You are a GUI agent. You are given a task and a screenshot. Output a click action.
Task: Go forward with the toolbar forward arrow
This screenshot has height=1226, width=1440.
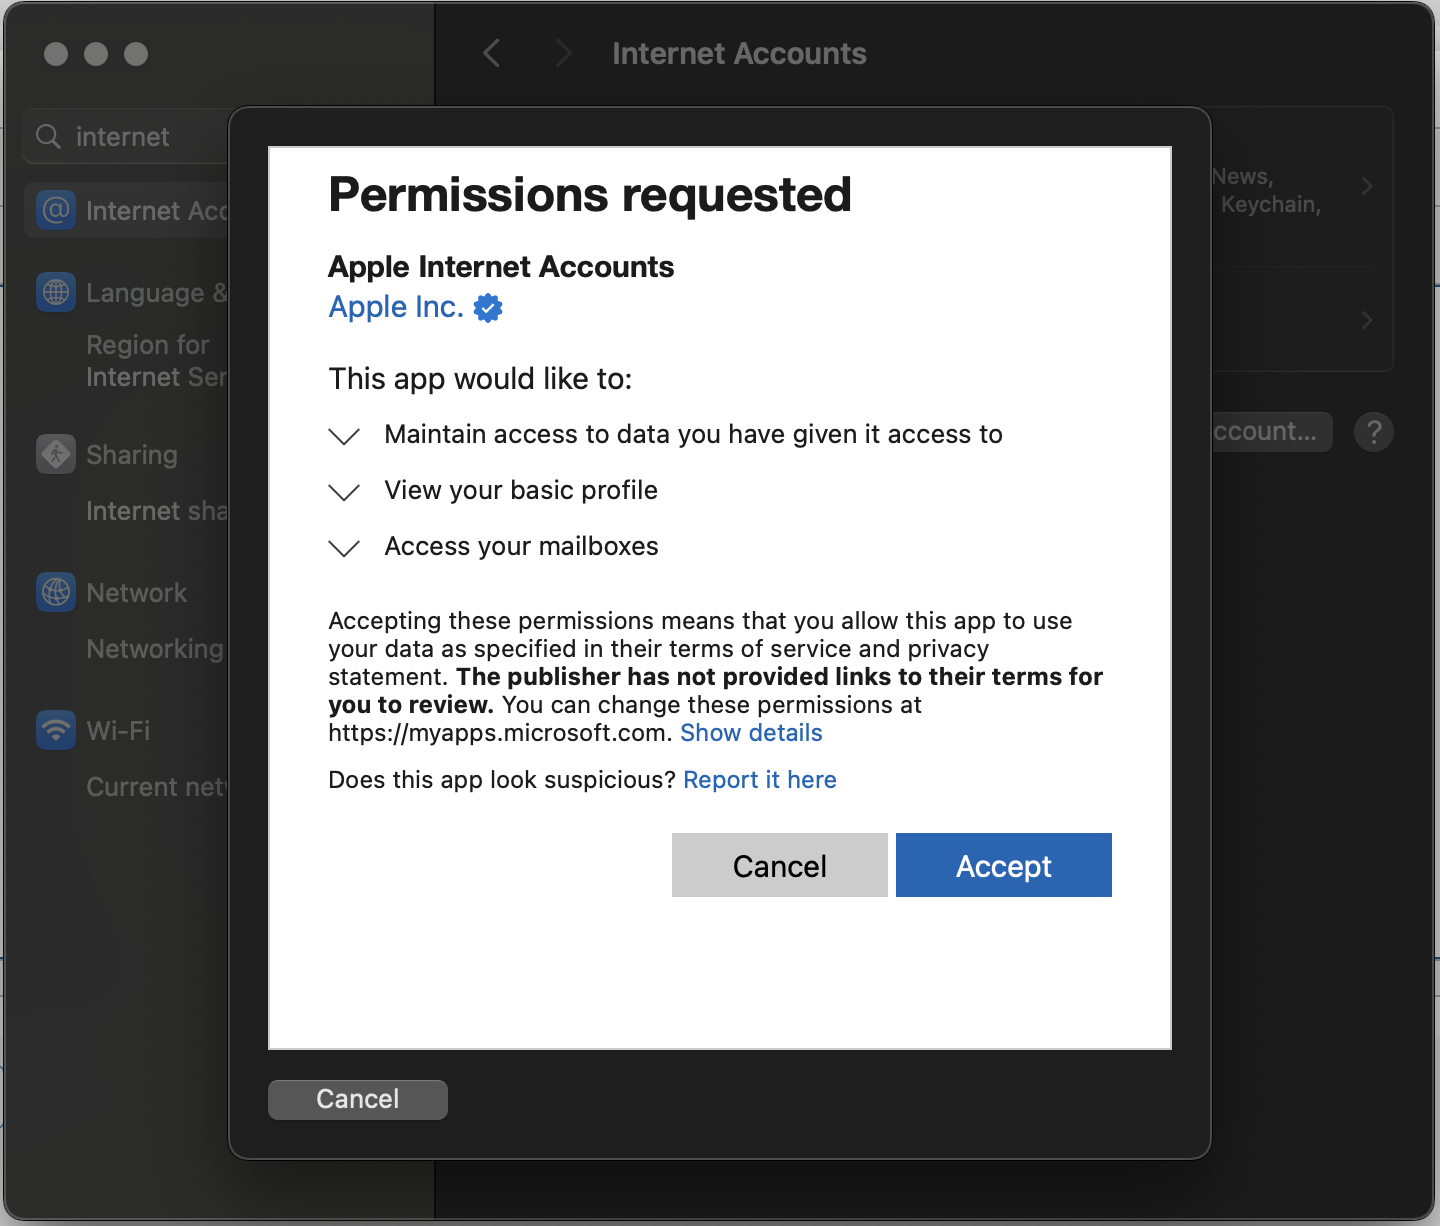click(563, 53)
